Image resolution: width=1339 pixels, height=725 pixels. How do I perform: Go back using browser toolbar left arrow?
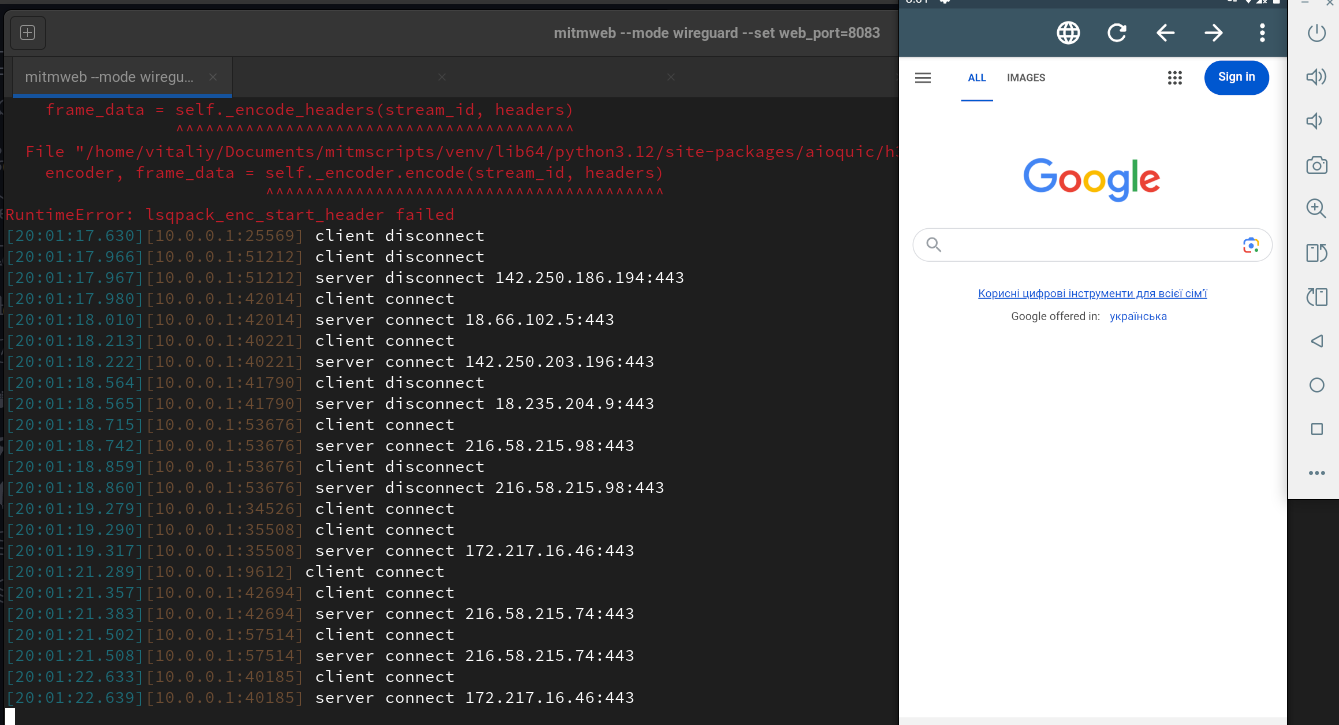coord(1165,33)
